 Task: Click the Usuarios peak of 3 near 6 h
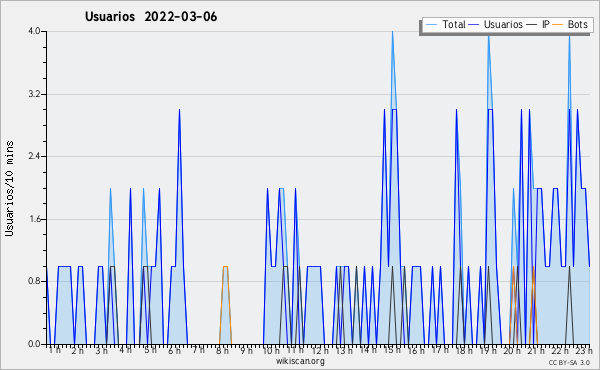(x=179, y=110)
